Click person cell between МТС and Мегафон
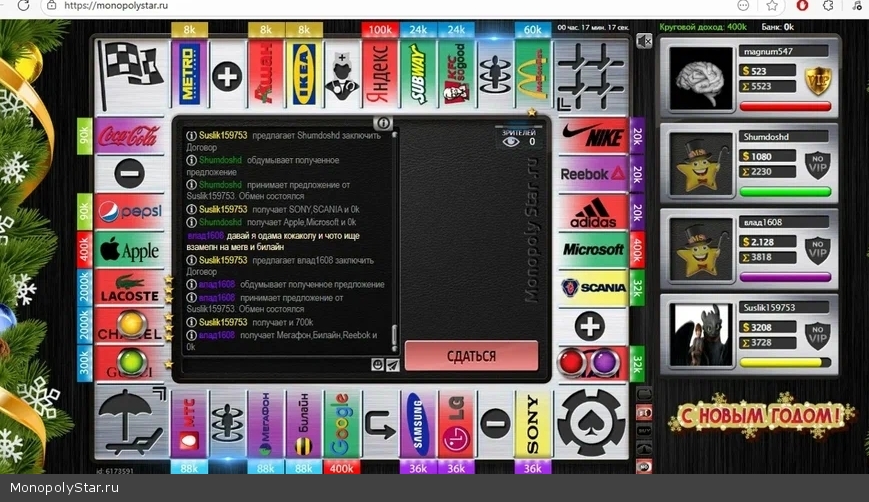869x502 pixels. [x=227, y=424]
